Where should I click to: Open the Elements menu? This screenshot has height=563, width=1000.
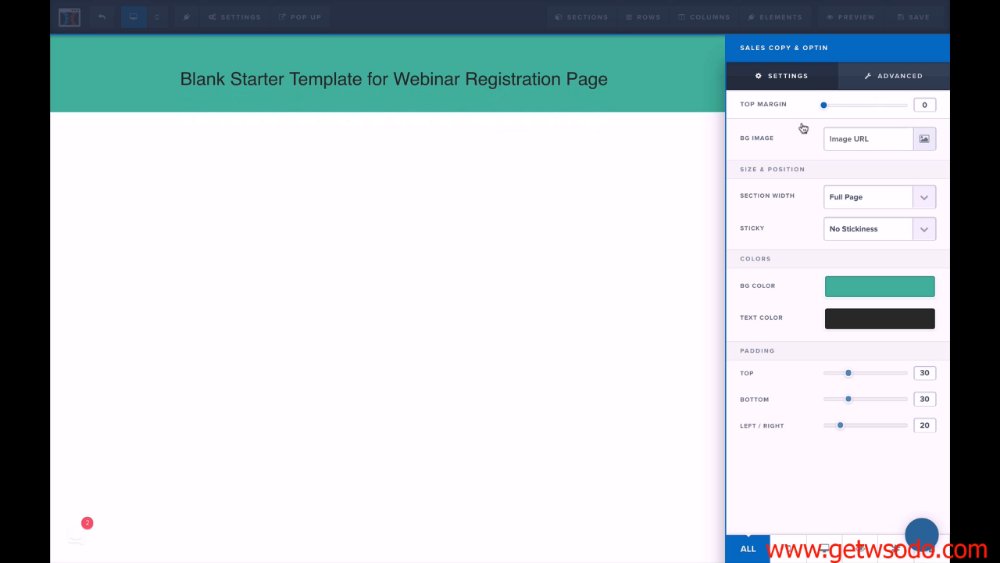click(775, 17)
